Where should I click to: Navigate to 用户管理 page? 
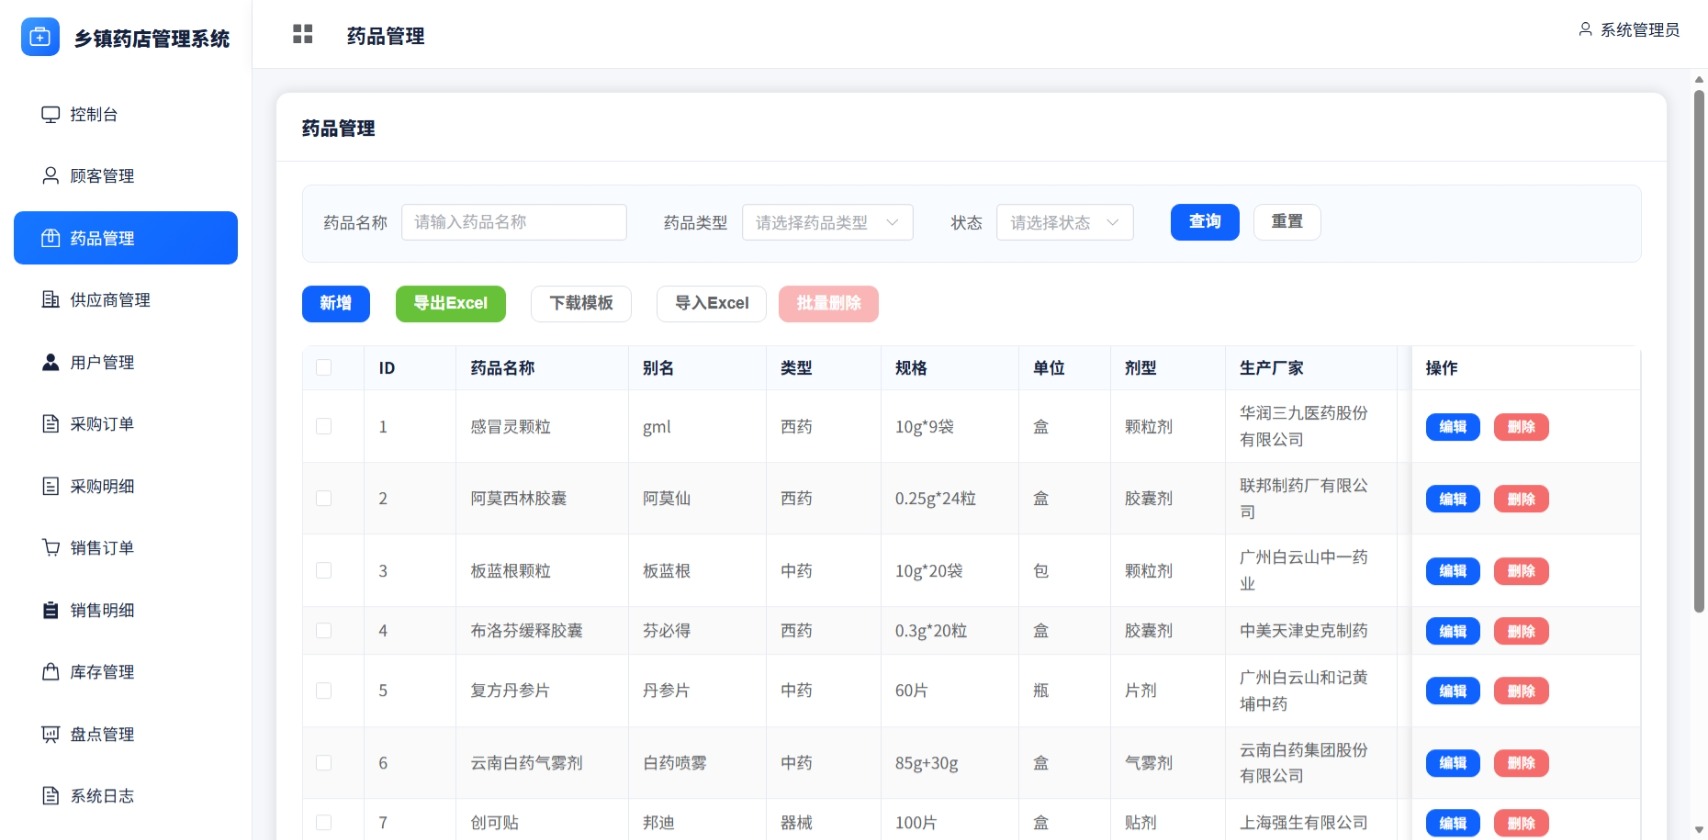126,362
